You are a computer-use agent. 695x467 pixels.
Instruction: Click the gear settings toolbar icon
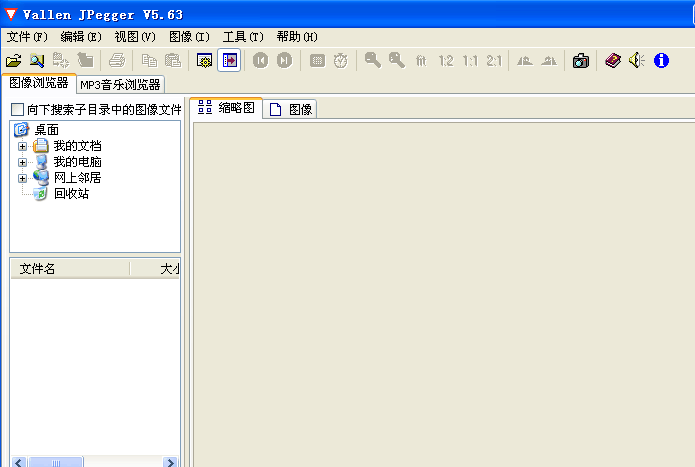click(205, 61)
